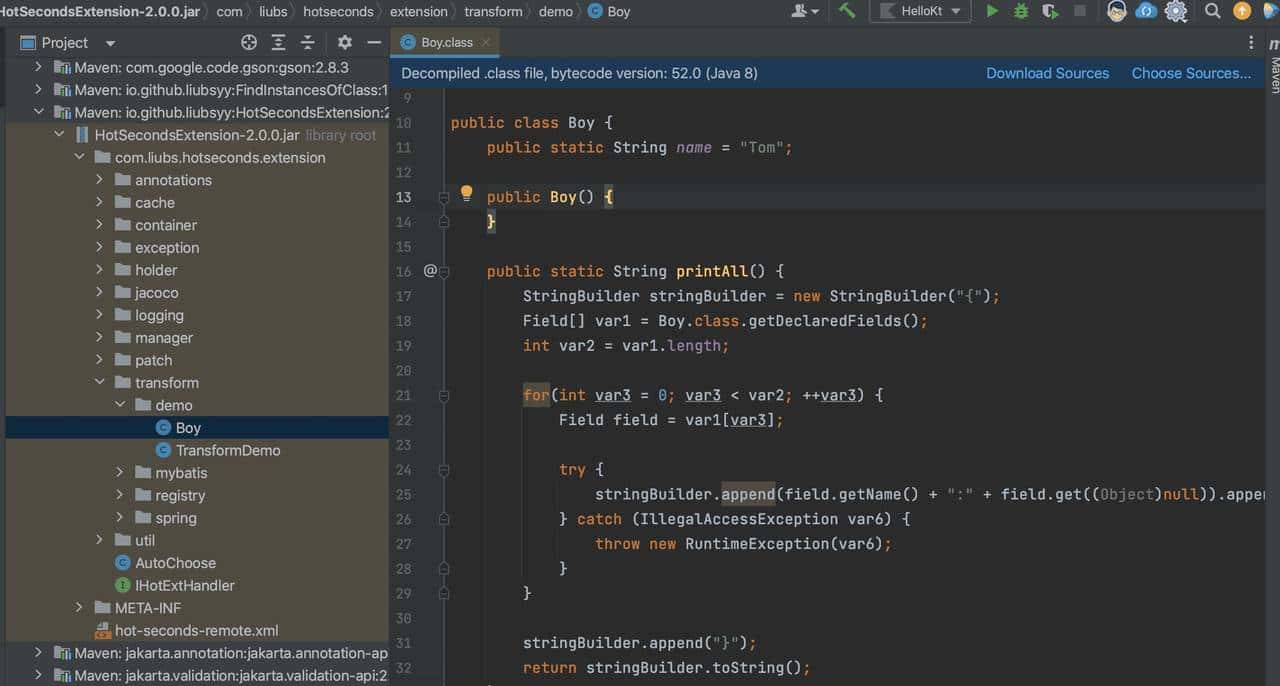Select TransformDemo class in project tree
Image resolution: width=1280 pixels, height=686 pixels.
tap(227, 450)
